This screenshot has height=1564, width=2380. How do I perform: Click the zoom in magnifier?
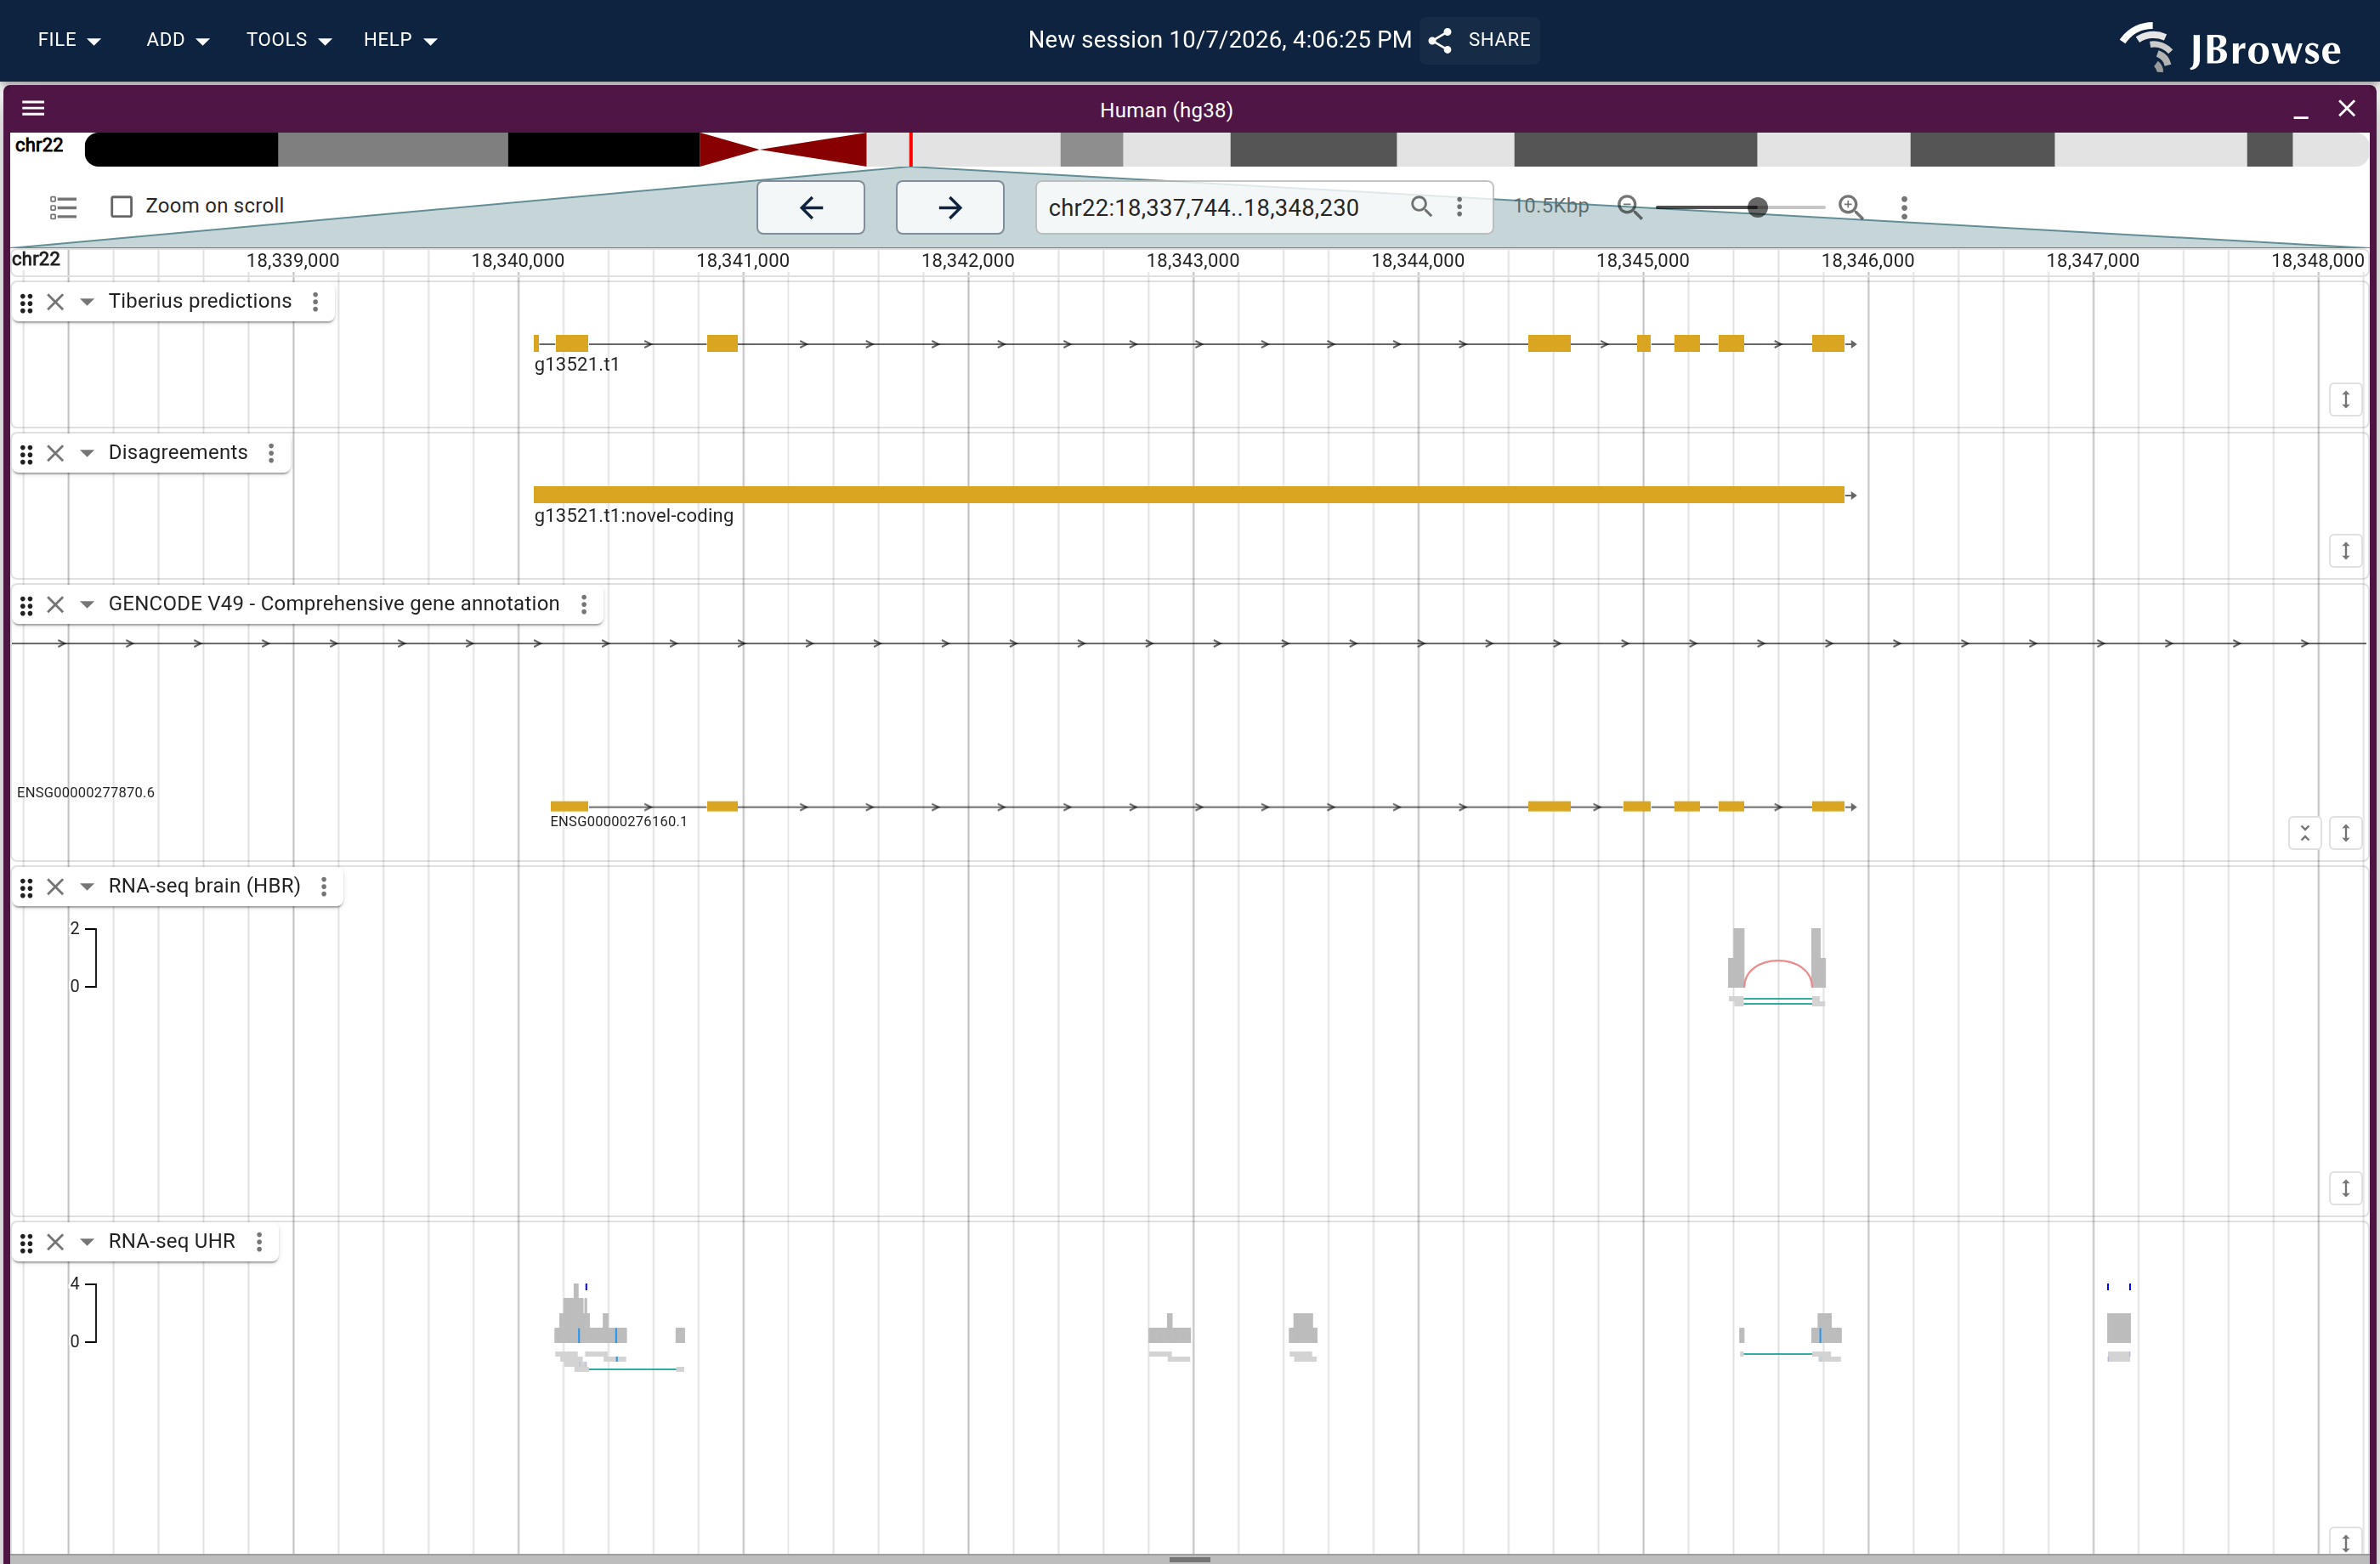1851,207
